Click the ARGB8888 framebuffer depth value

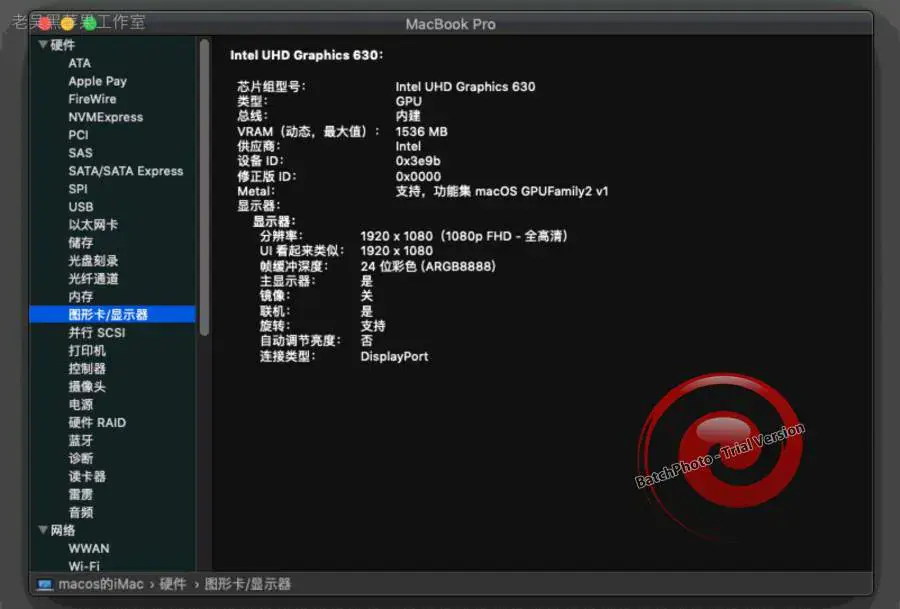point(428,266)
